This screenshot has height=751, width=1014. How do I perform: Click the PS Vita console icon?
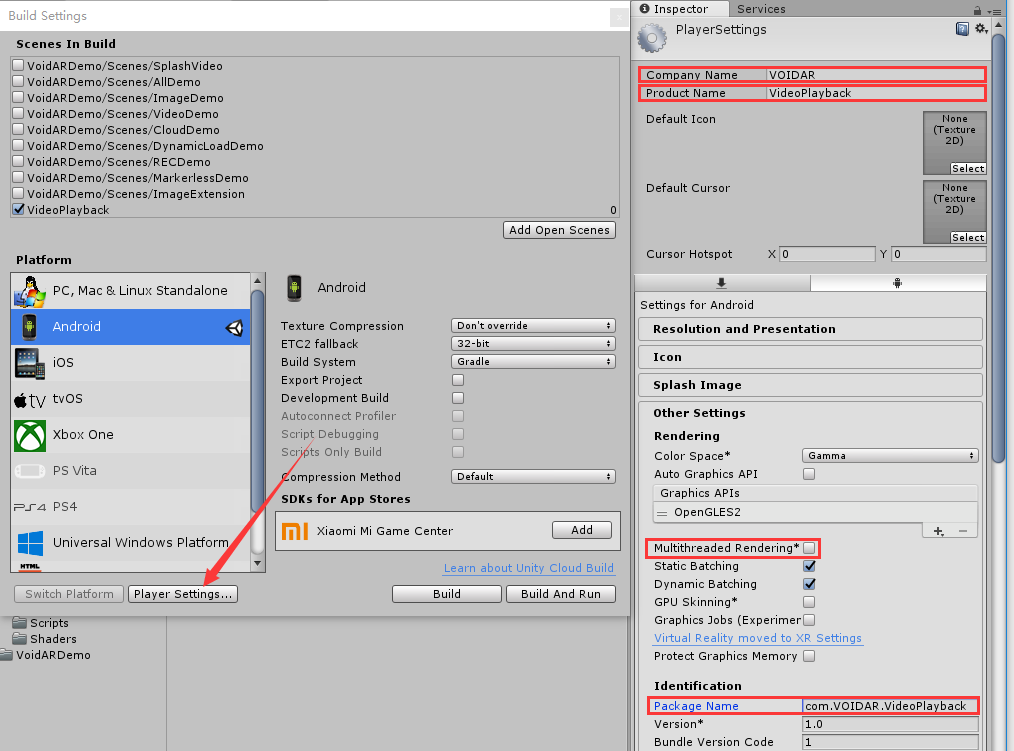tap(30, 471)
